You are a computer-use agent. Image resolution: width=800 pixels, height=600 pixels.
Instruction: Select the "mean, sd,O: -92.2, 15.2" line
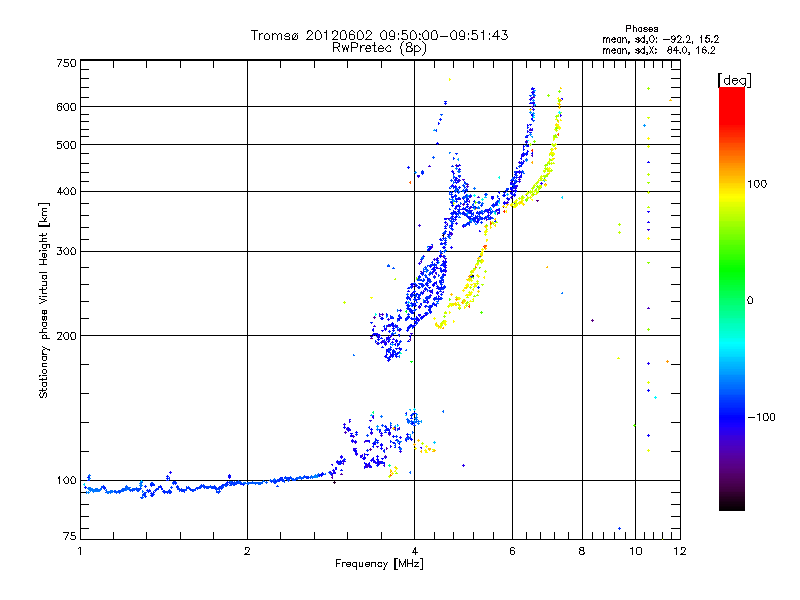[x=661, y=39]
